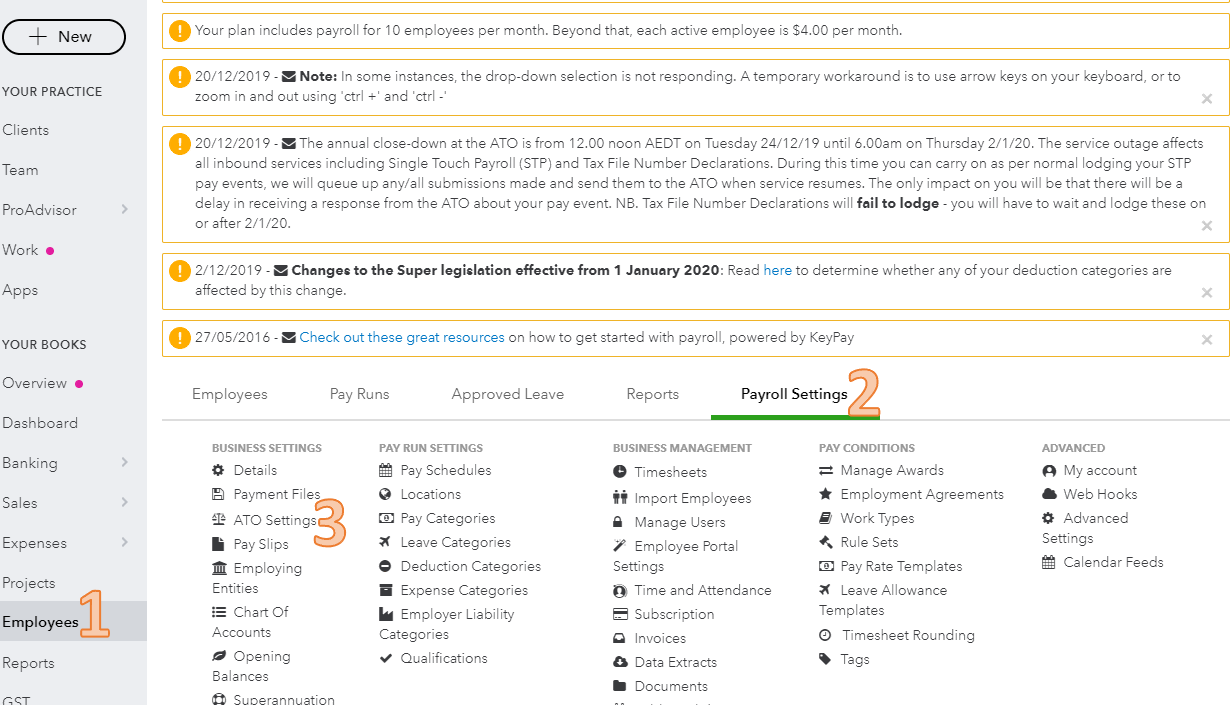
Task: Open the Reports tab
Action: pyautogui.click(x=653, y=394)
